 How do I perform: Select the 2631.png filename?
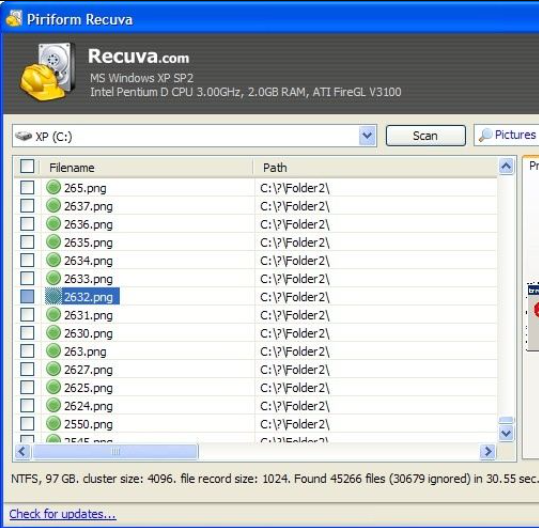[x=88, y=315]
